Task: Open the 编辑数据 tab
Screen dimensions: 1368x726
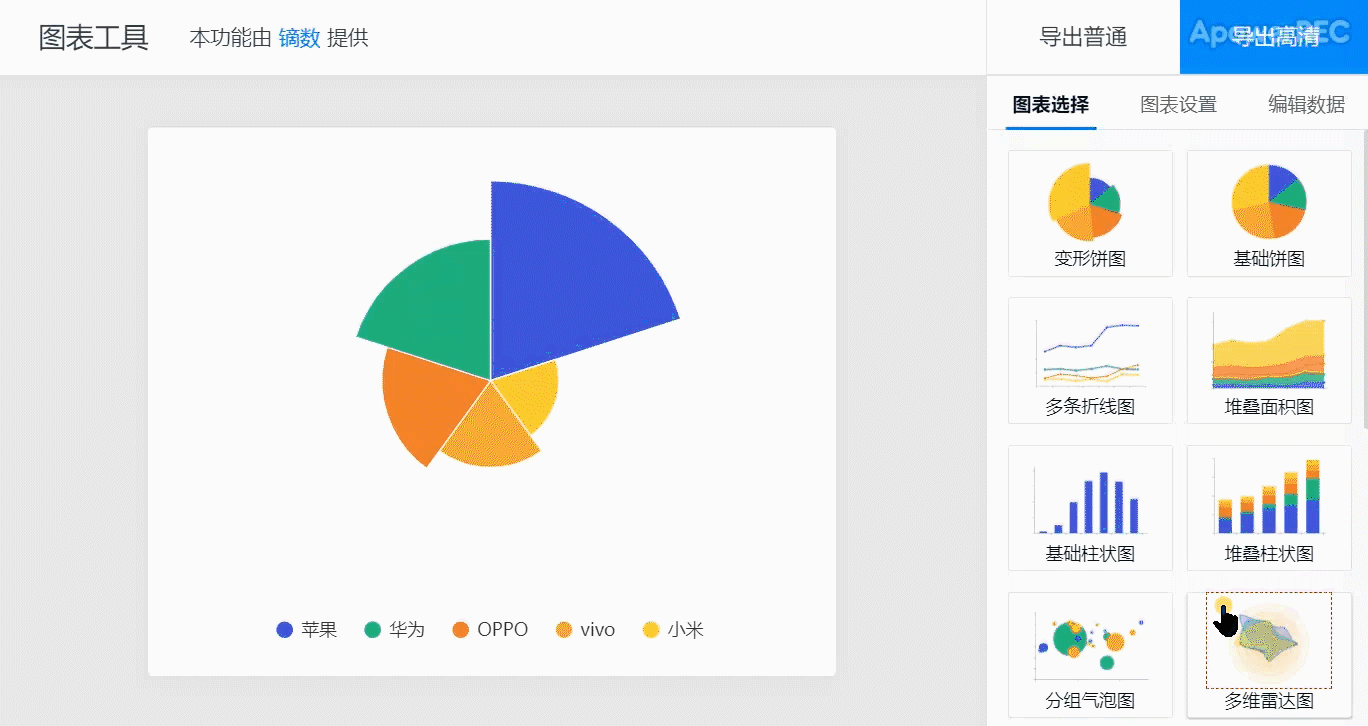Action: [1306, 104]
